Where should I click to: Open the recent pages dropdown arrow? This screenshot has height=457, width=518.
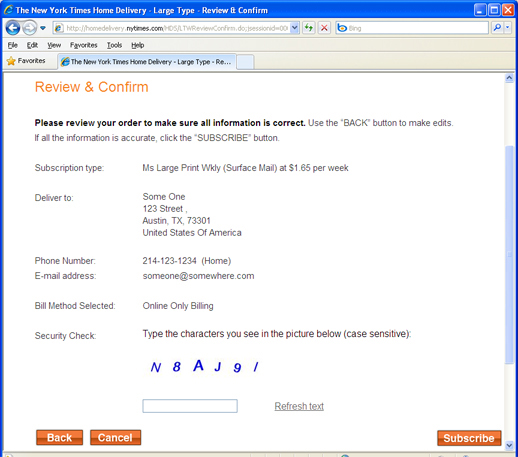[43, 28]
